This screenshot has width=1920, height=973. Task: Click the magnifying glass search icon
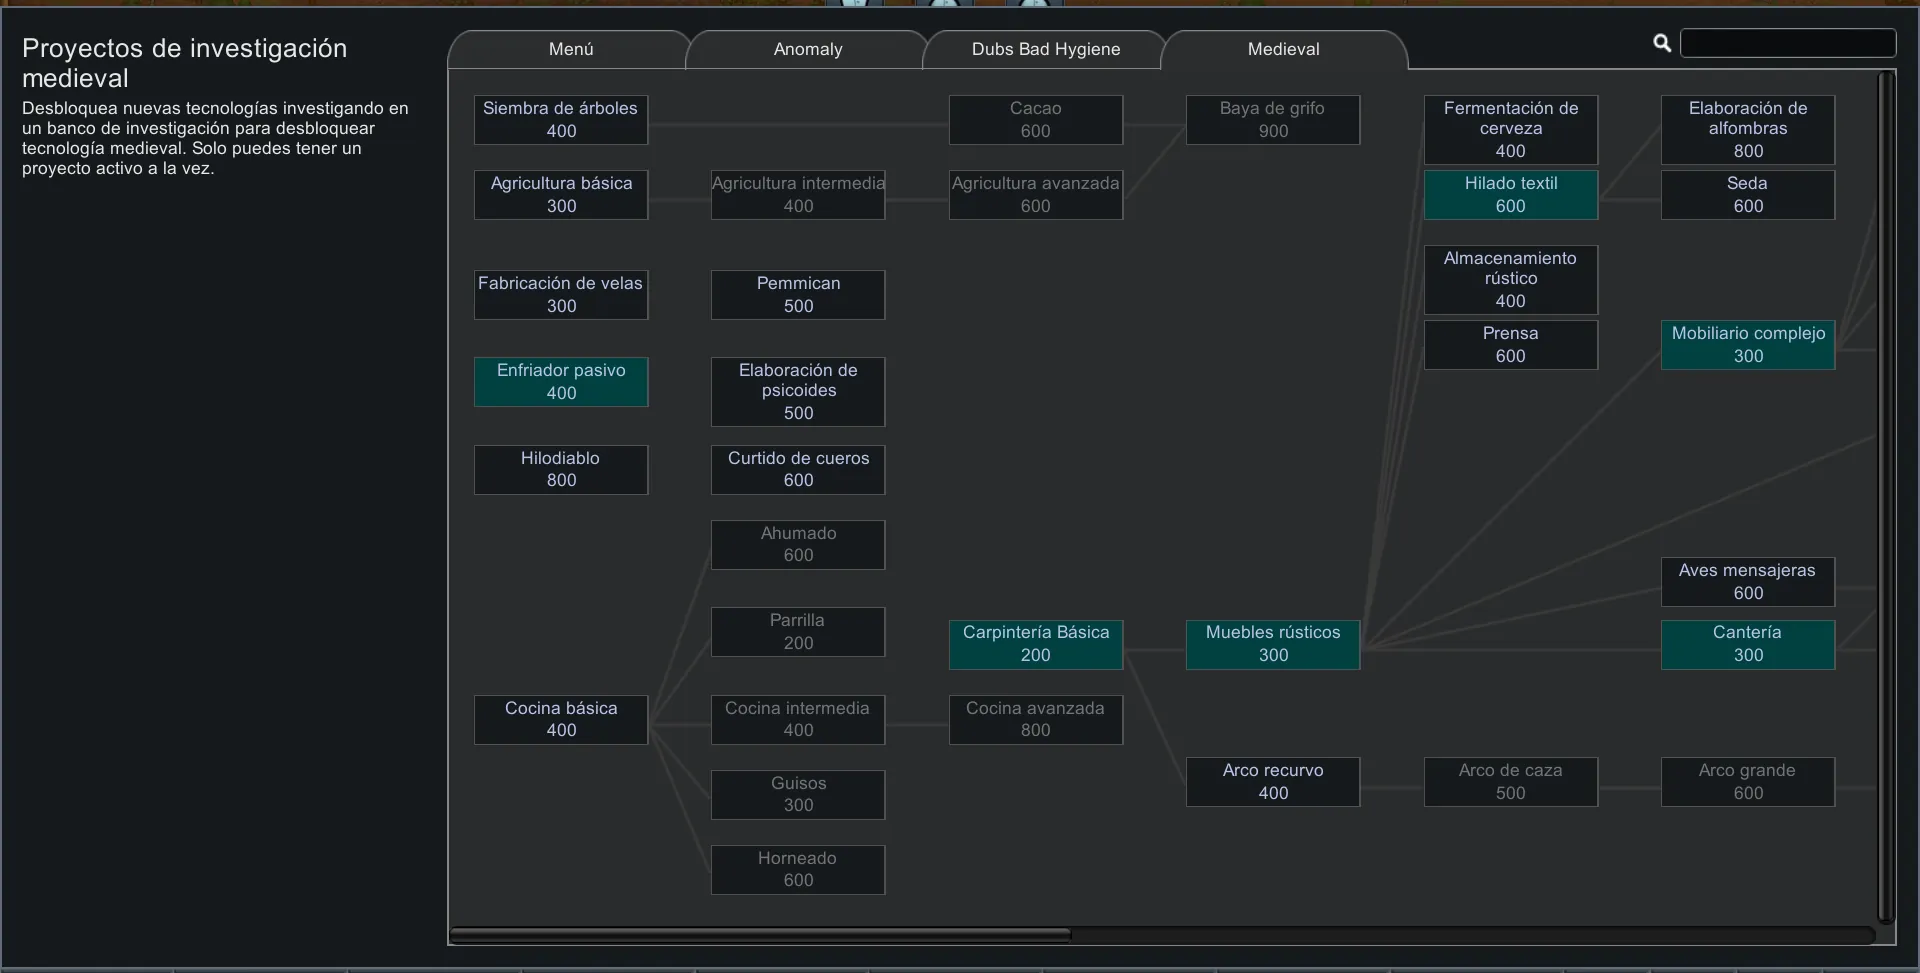click(x=1662, y=43)
